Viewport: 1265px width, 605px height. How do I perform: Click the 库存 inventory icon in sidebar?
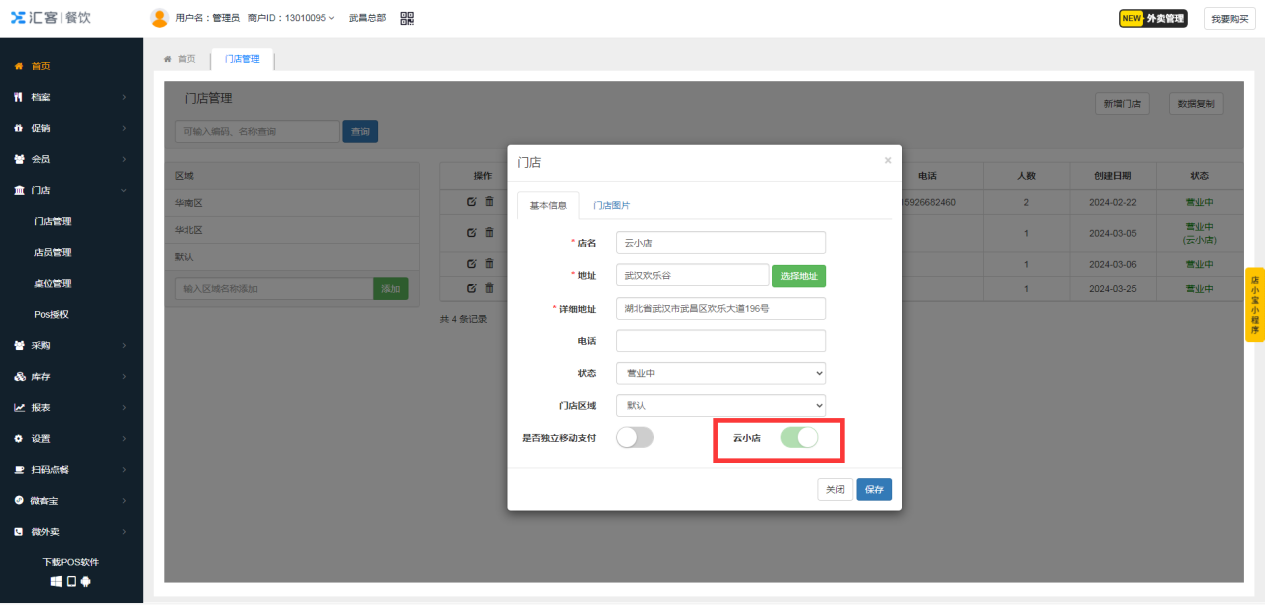click(x=18, y=377)
